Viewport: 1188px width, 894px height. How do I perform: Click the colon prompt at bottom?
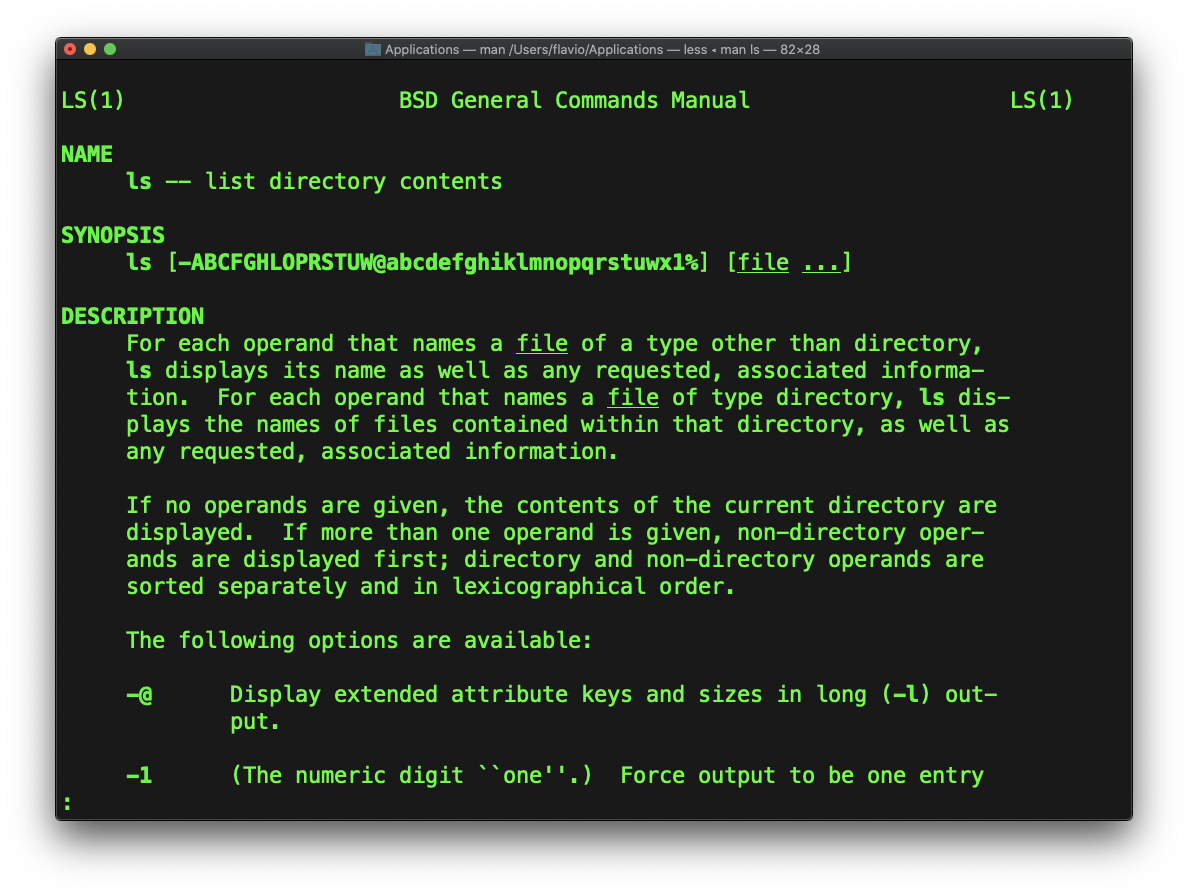coord(66,802)
